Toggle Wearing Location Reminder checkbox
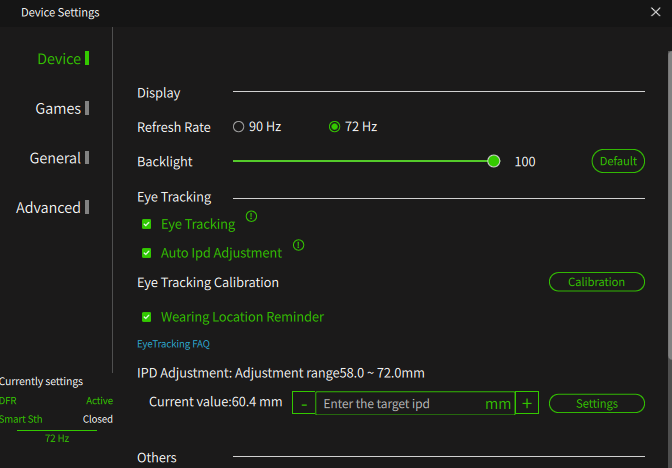 point(147,317)
